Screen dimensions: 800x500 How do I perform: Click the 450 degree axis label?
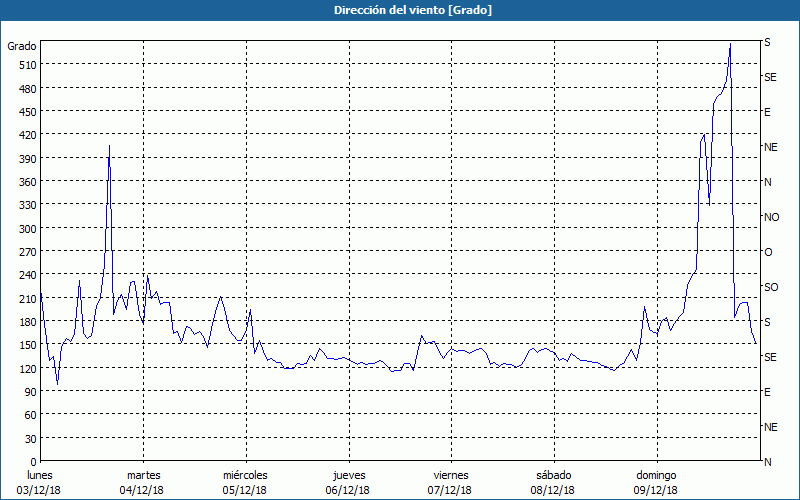point(27,112)
